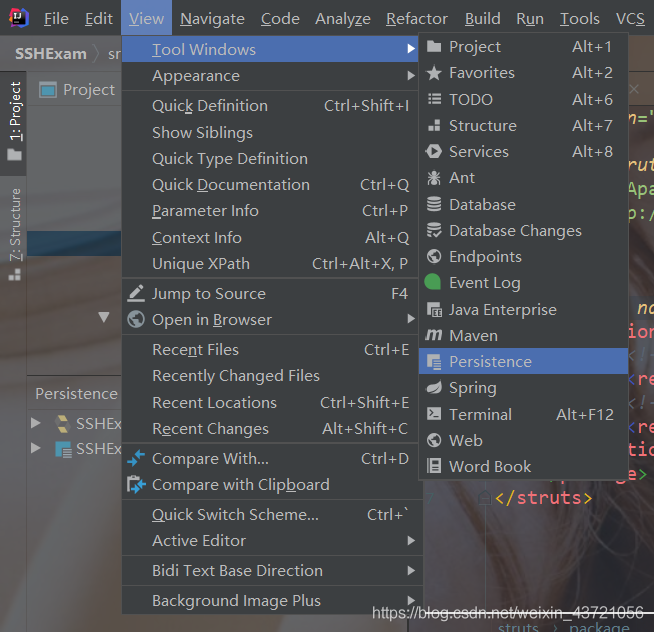This screenshot has width=654, height=632.
Task: Click the down triangle in Project panel
Action: (x=104, y=317)
